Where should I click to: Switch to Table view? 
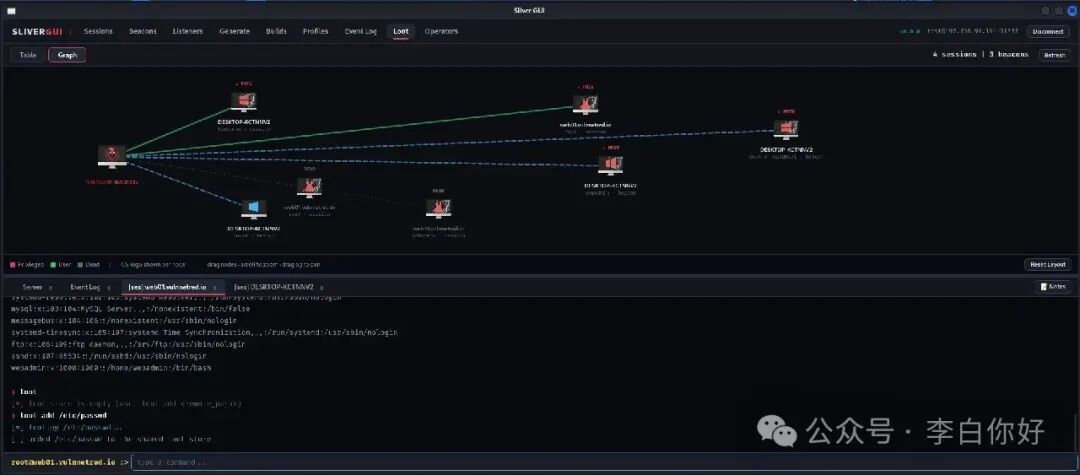pos(28,55)
